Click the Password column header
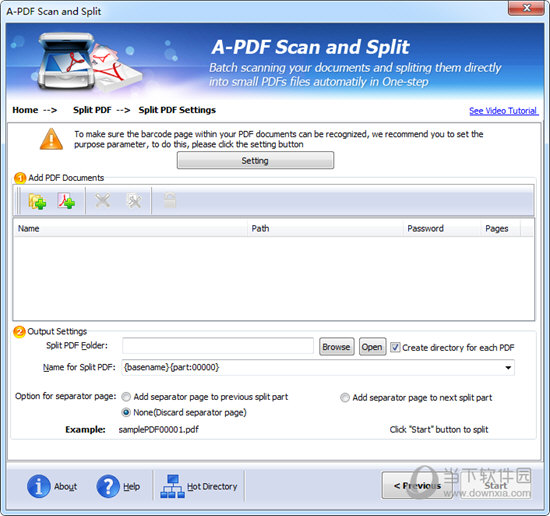Screen dimensions: 550x516 point(442,229)
